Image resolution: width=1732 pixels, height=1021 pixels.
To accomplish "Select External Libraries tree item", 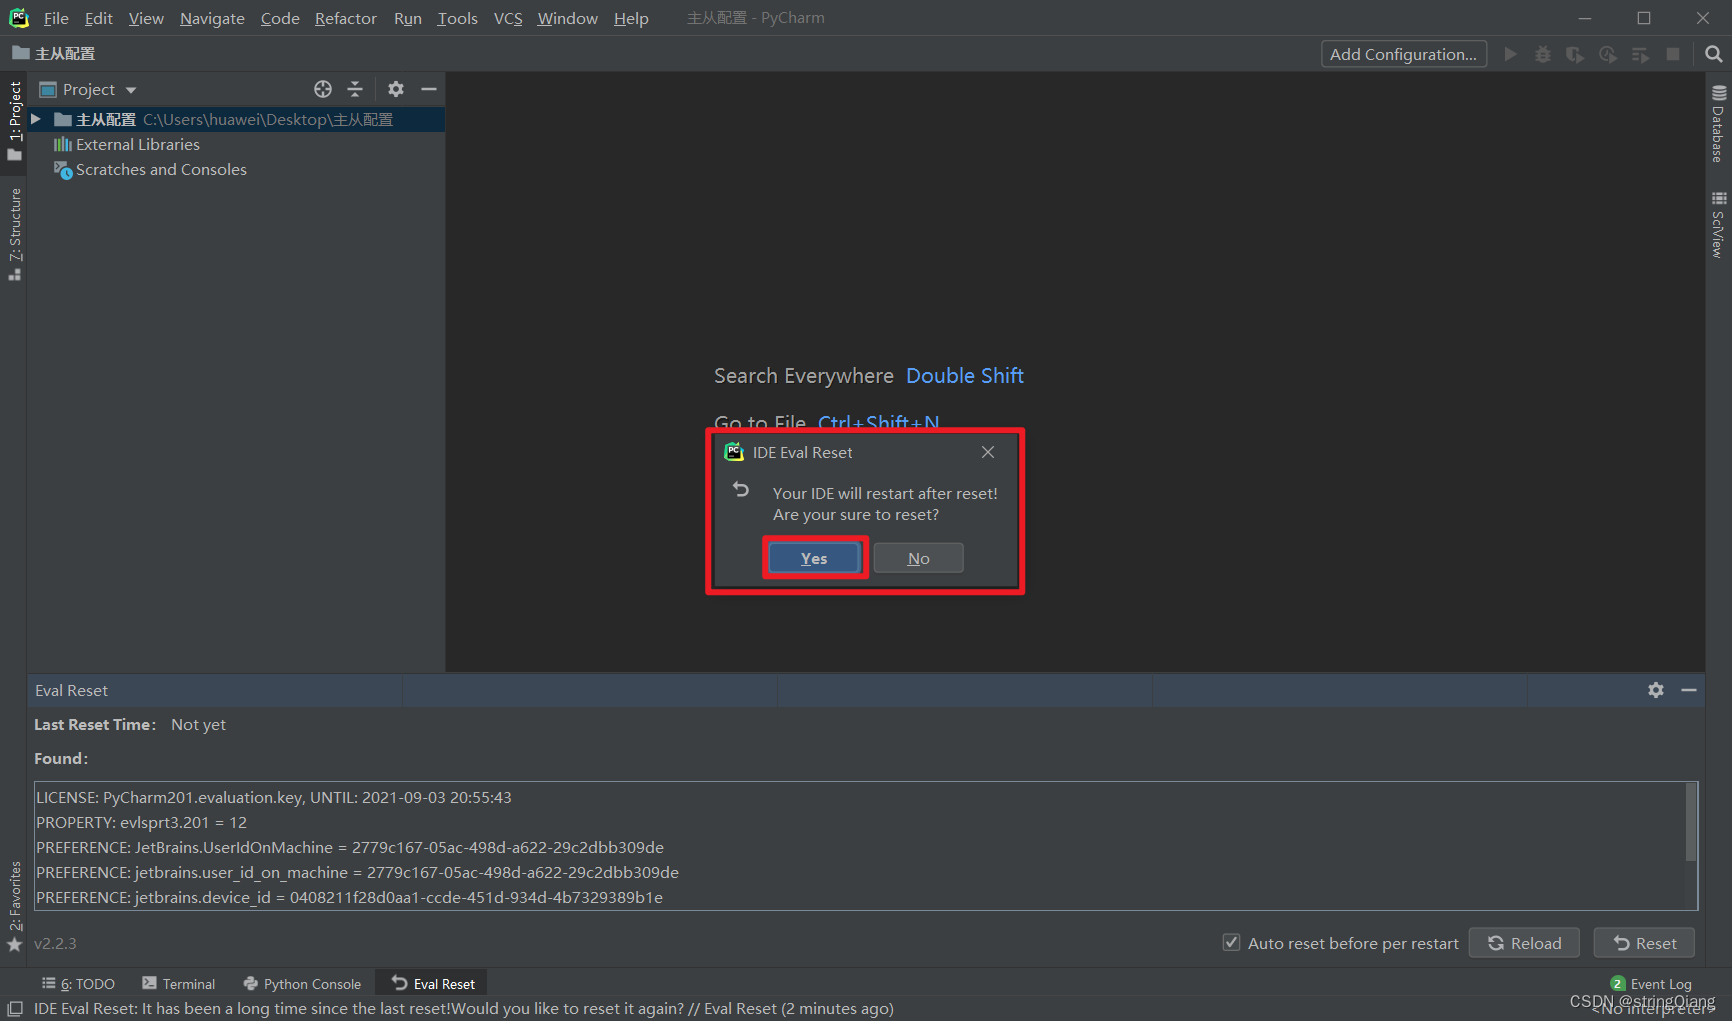I will (x=137, y=144).
